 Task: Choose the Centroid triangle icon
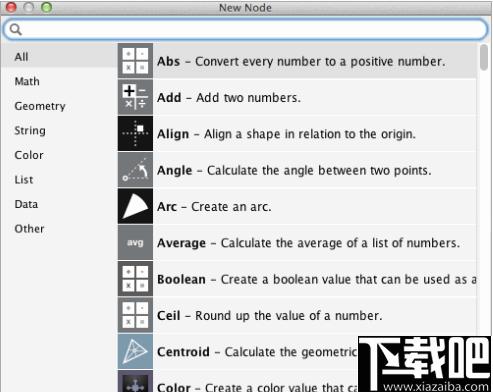[135, 351]
